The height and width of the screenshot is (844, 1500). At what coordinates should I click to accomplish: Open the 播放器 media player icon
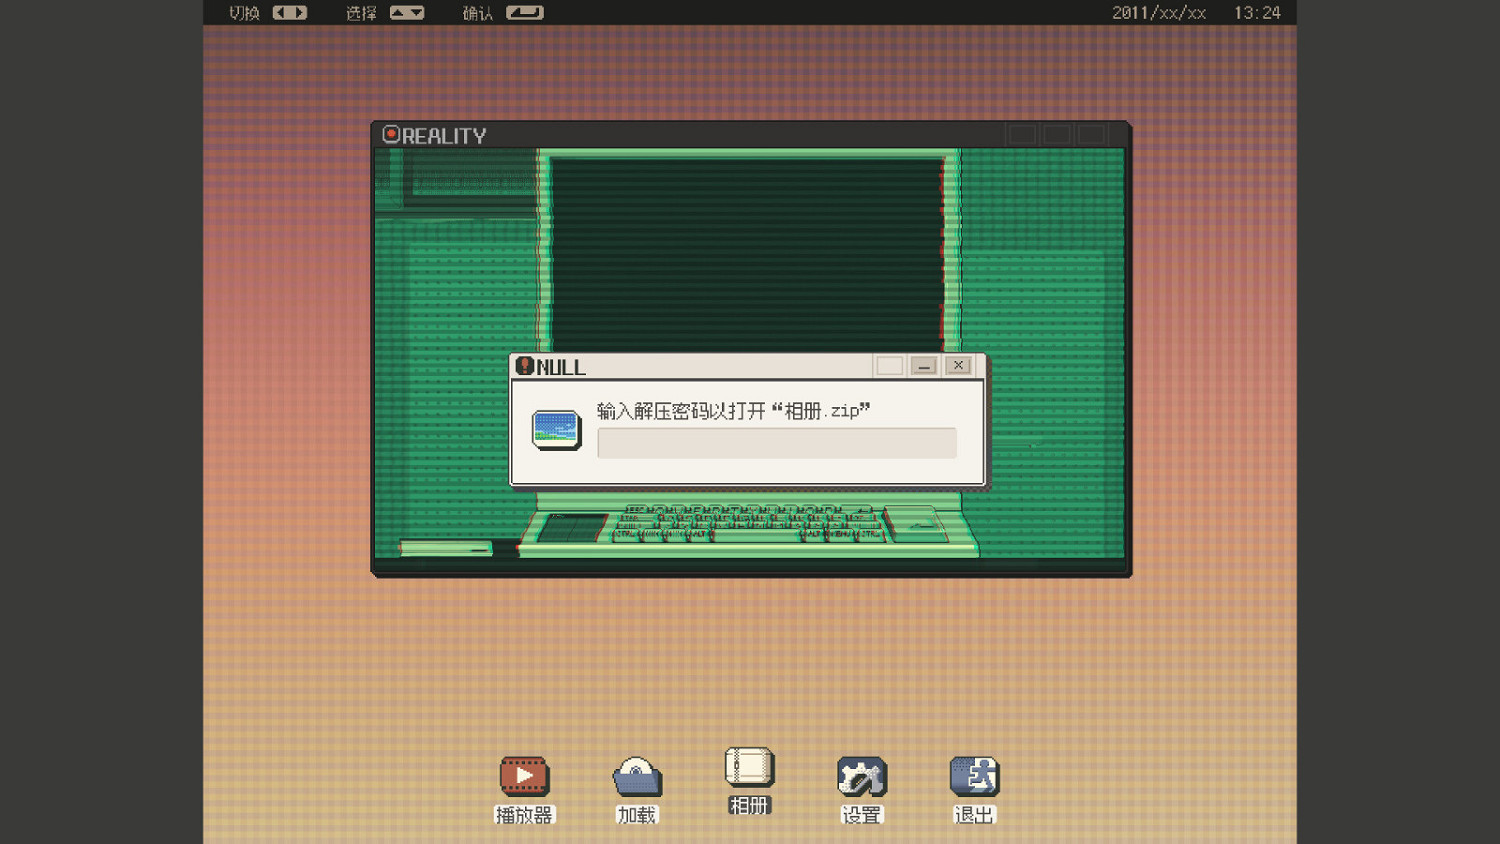click(x=524, y=776)
